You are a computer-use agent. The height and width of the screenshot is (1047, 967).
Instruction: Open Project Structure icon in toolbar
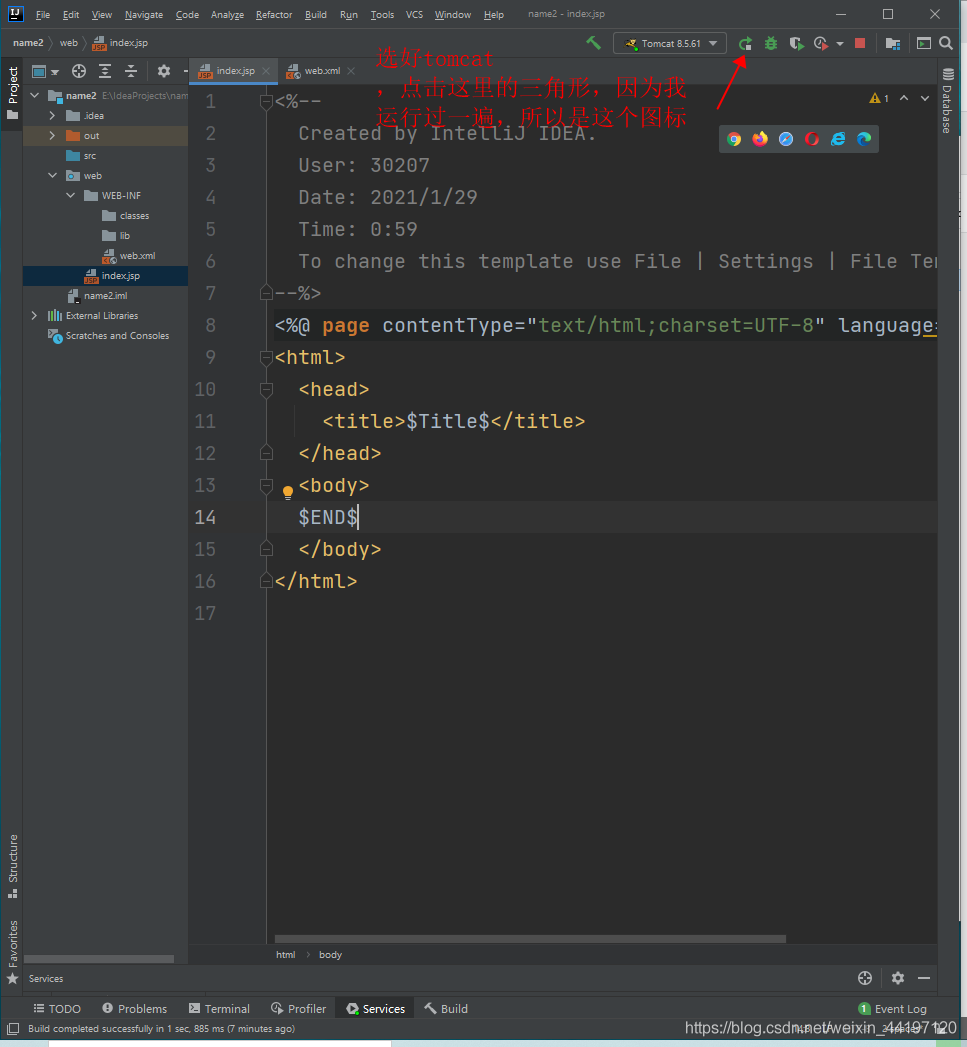(893, 44)
